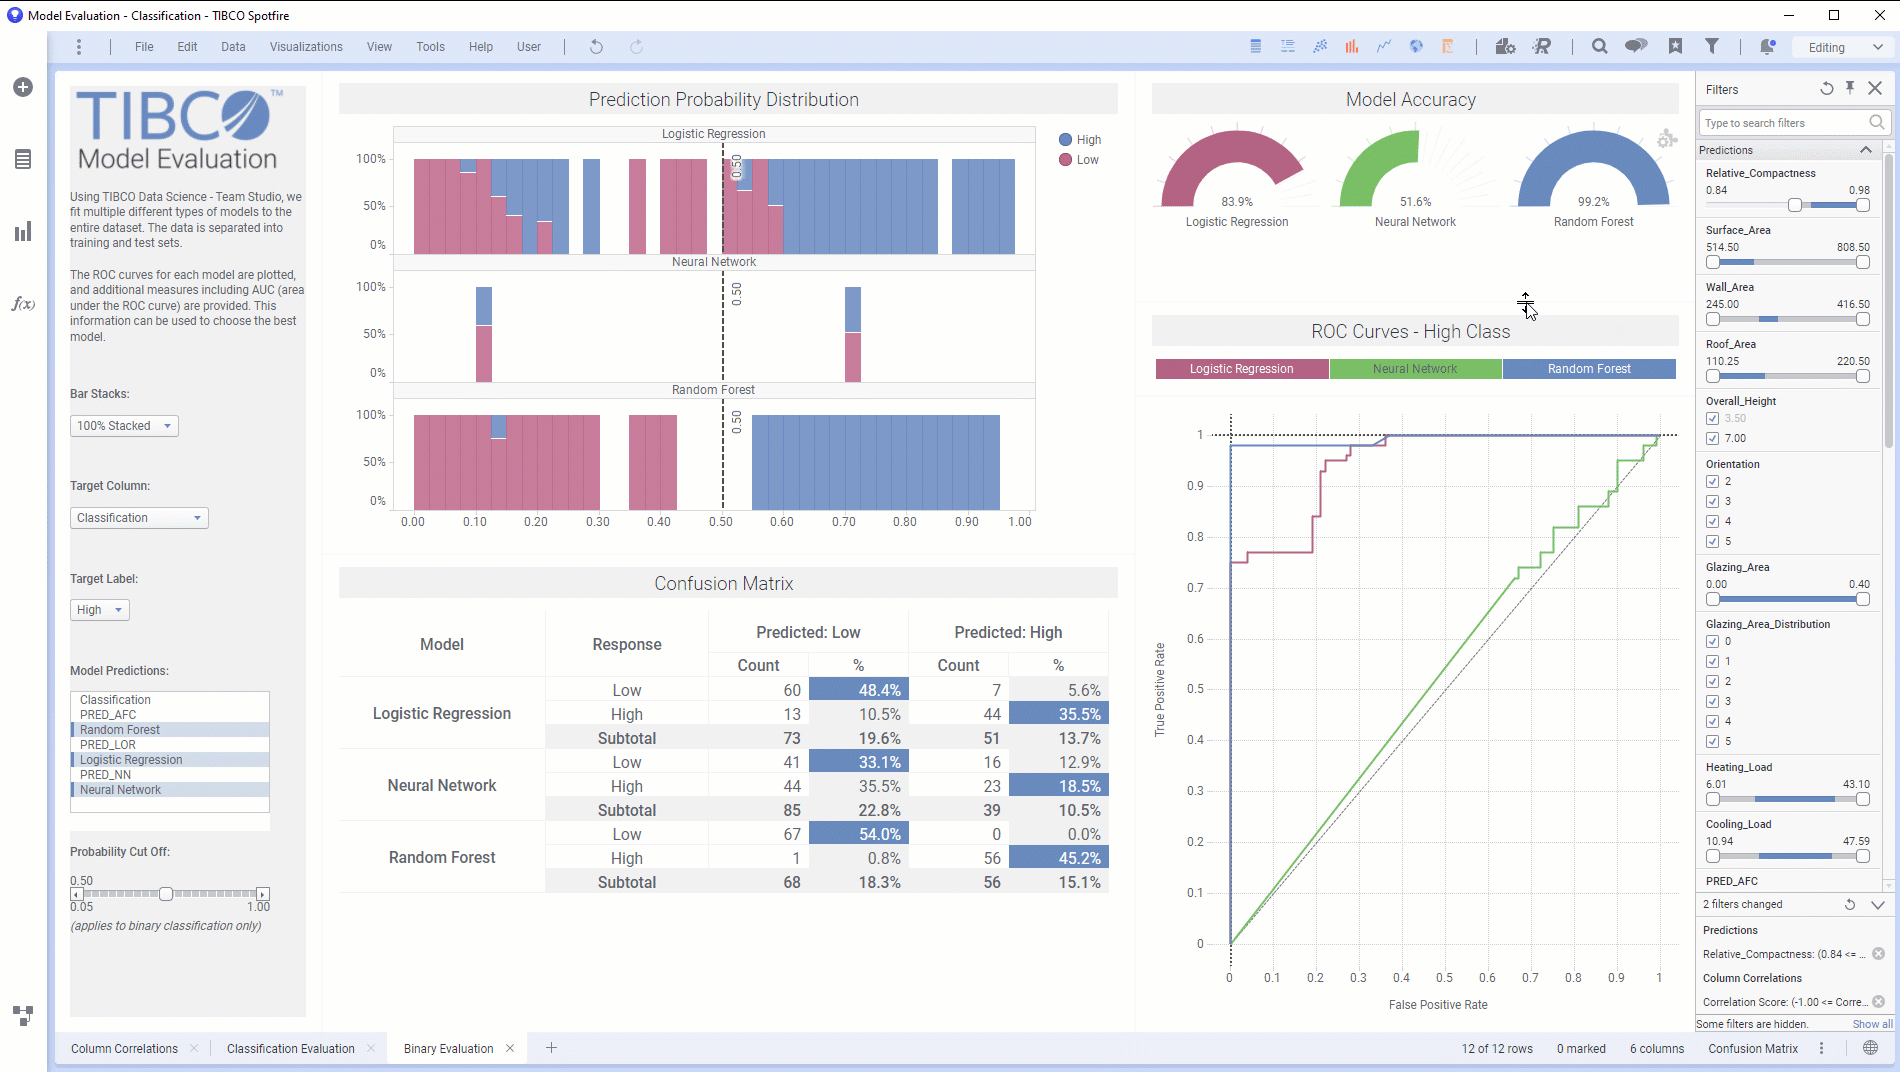Open the f(x) functions flyout
The height and width of the screenshot is (1072, 1900).
click(22, 304)
